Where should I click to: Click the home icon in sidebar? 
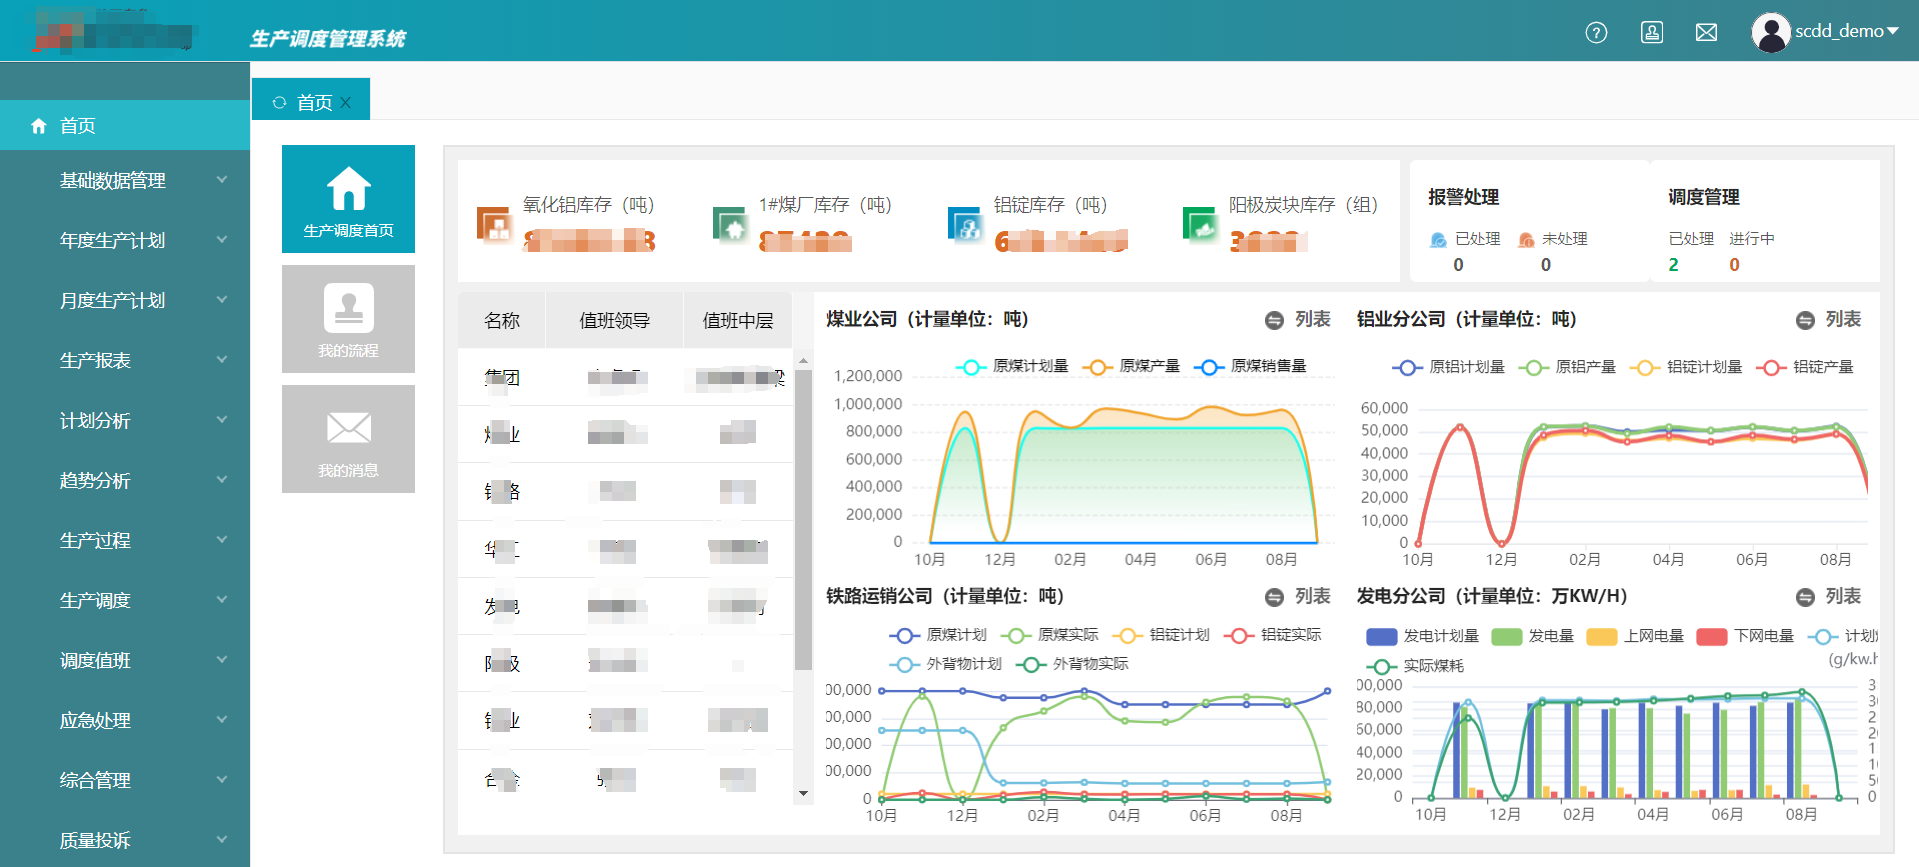pos(39,125)
